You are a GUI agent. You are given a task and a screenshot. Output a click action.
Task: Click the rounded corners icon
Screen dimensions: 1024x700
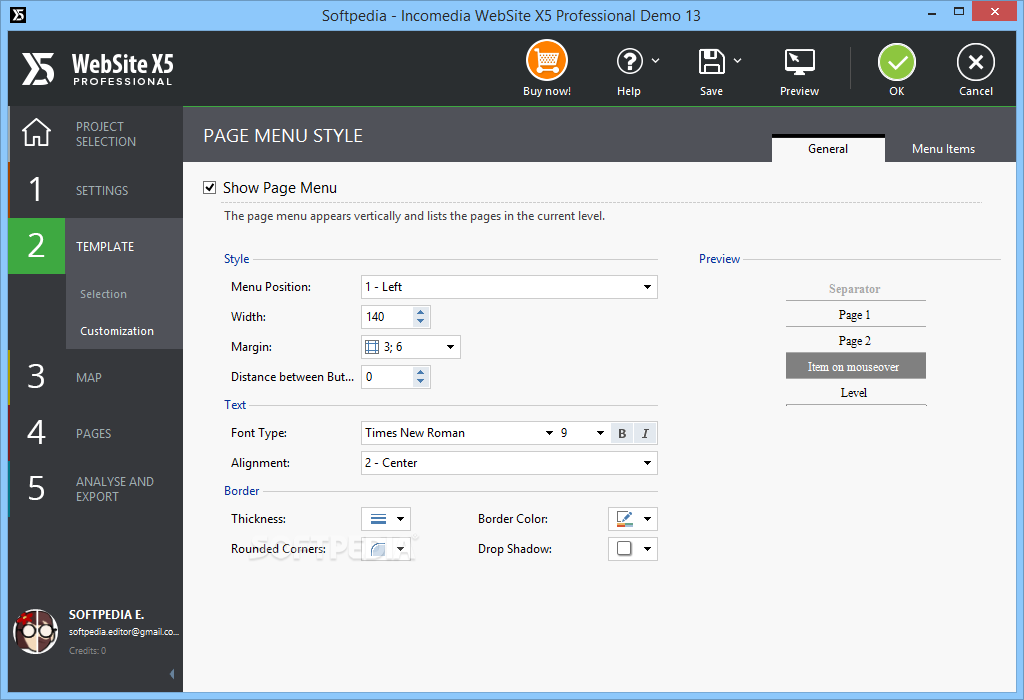click(378, 549)
